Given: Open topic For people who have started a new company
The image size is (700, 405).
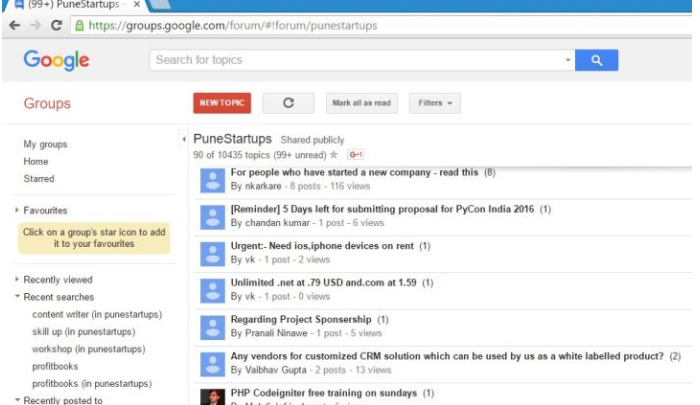Looking at the screenshot, I should tap(354, 172).
